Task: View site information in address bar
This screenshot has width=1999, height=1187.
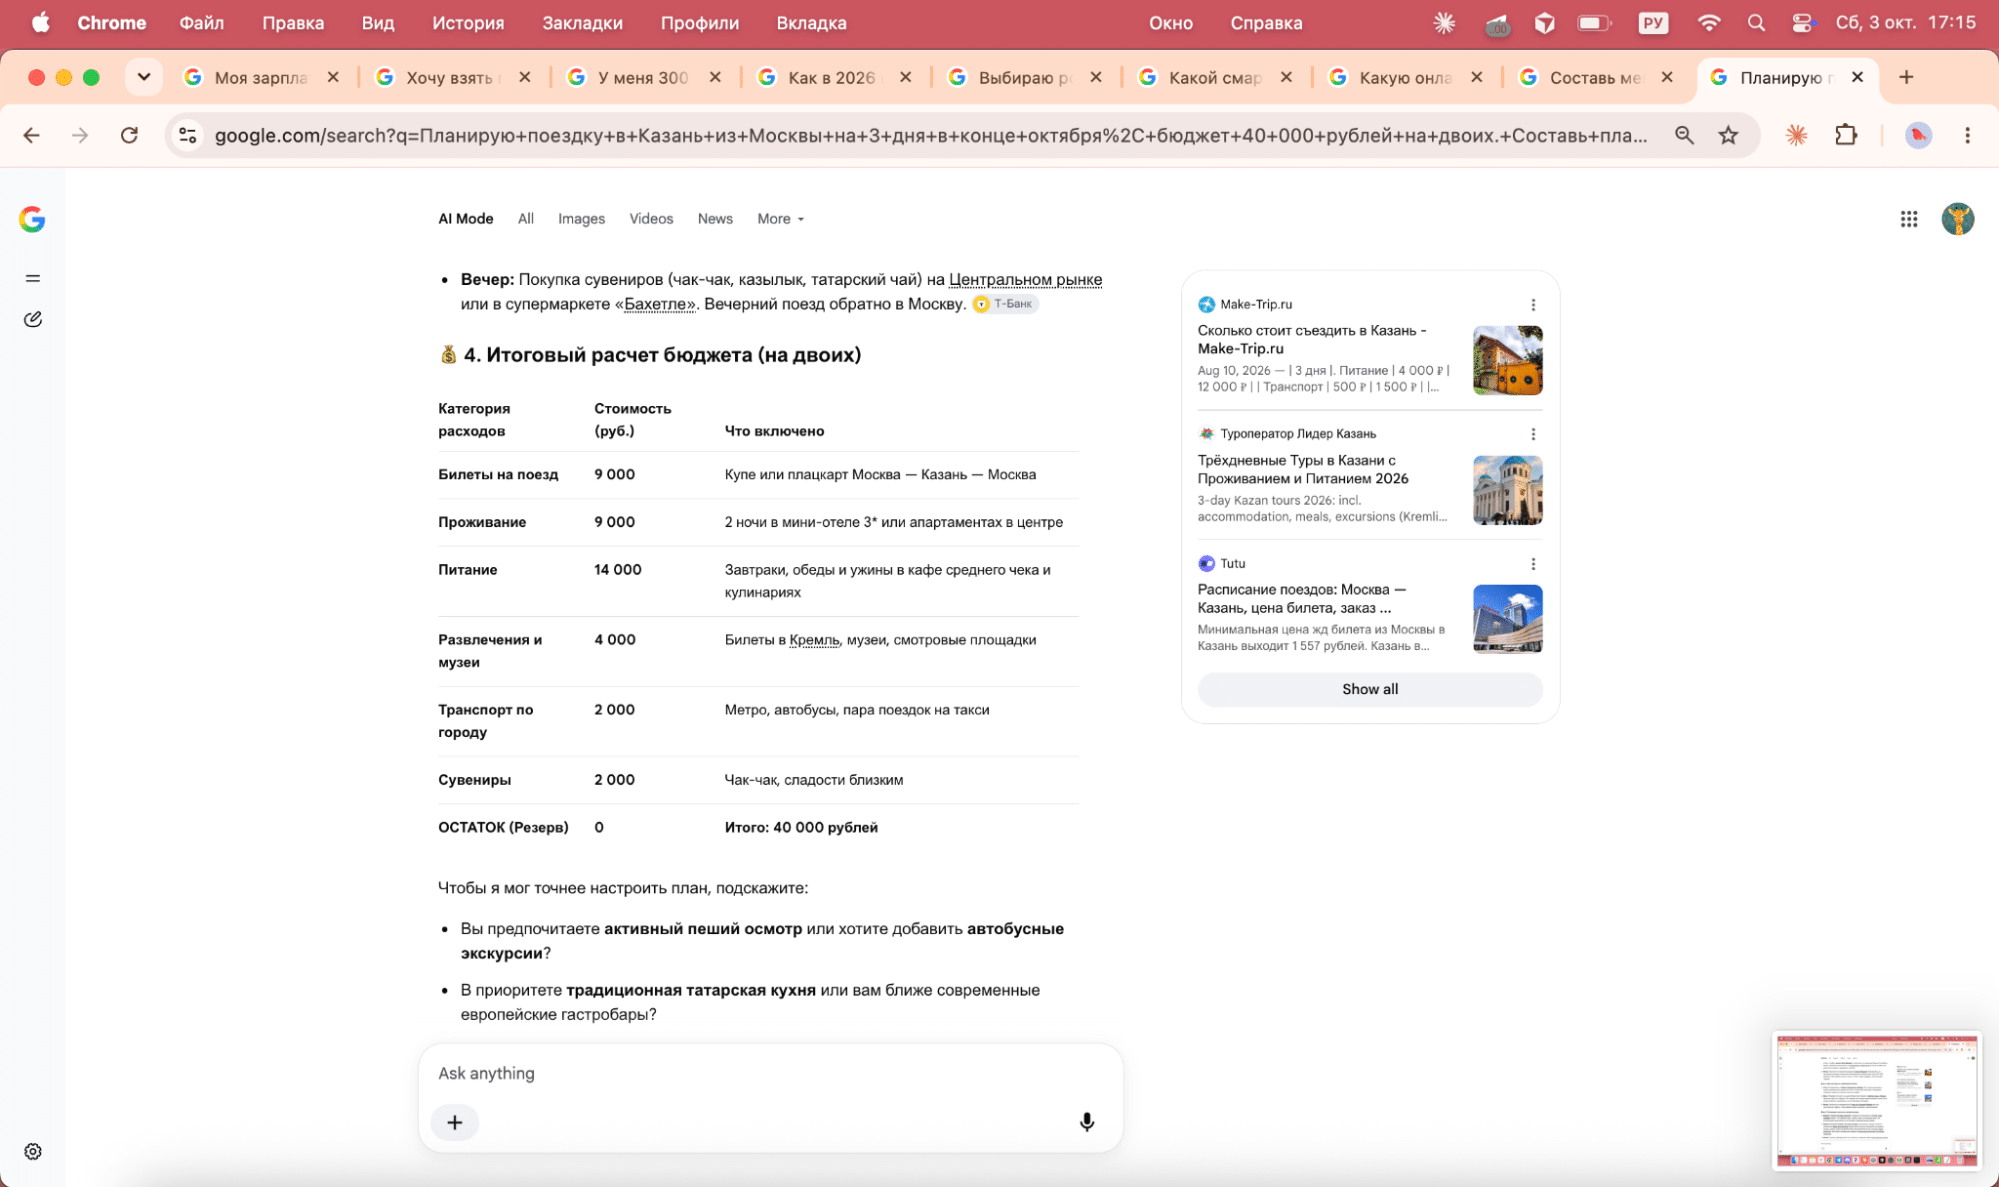Action: [x=187, y=135]
